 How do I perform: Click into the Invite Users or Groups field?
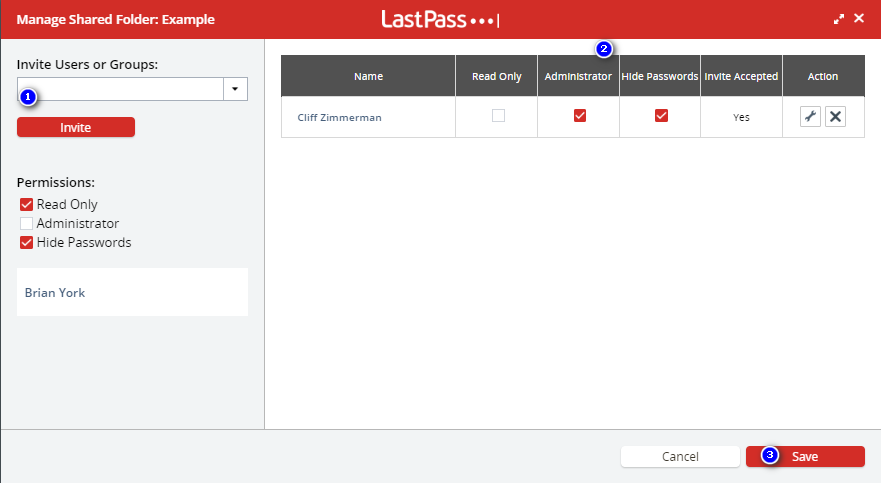(120, 89)
